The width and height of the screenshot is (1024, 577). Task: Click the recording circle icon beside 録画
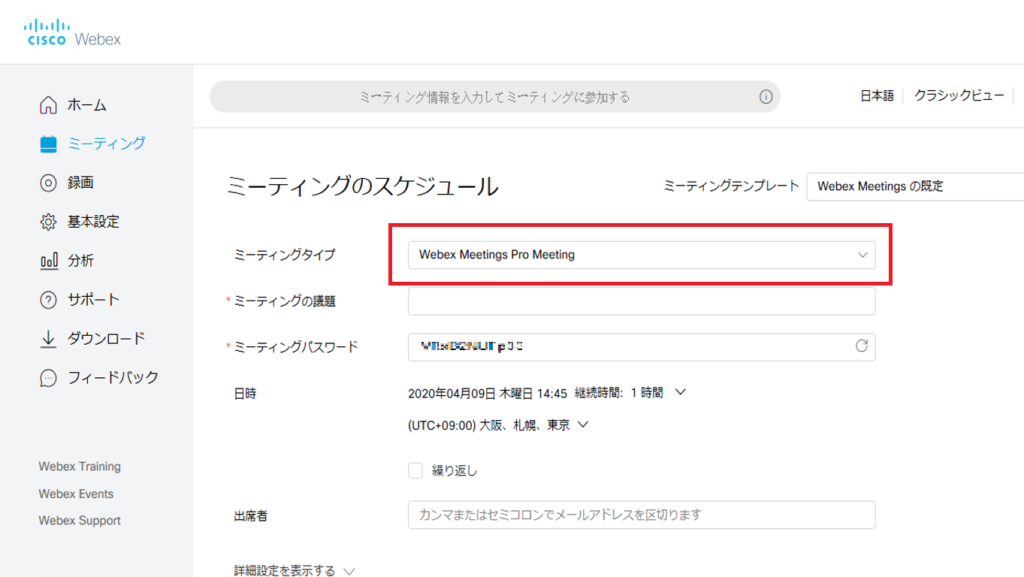(x=48, y=183)
